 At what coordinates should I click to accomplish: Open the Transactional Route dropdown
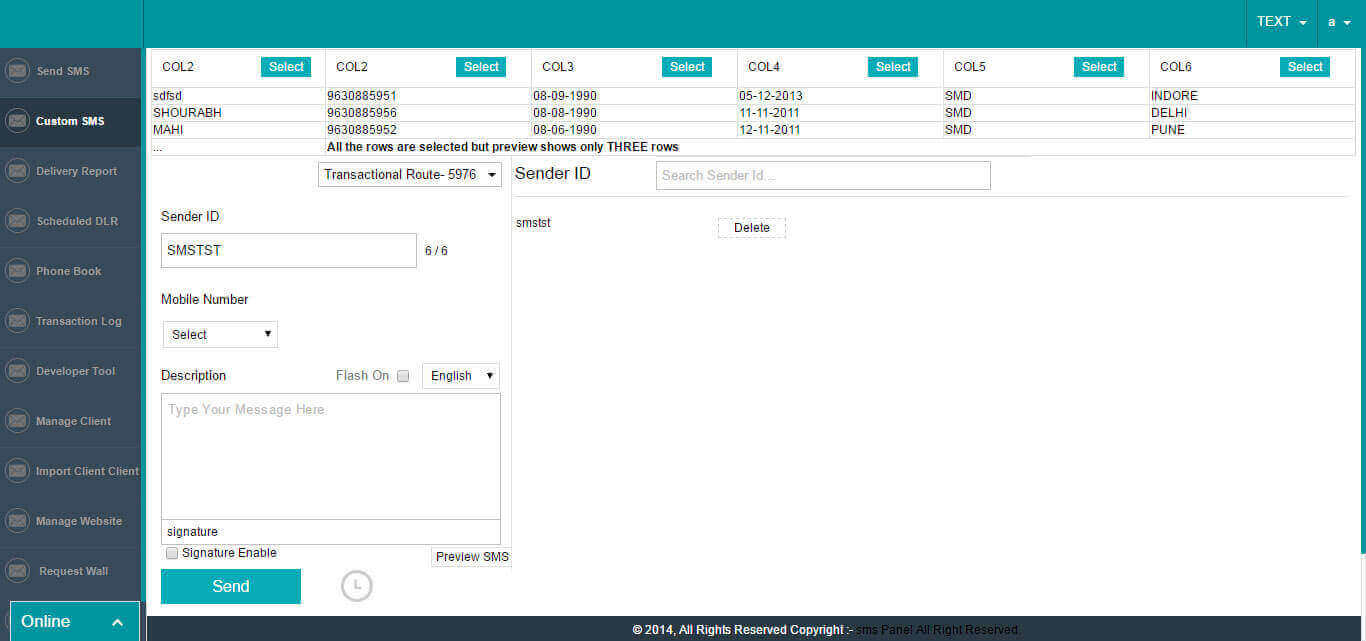pos(410,175)
